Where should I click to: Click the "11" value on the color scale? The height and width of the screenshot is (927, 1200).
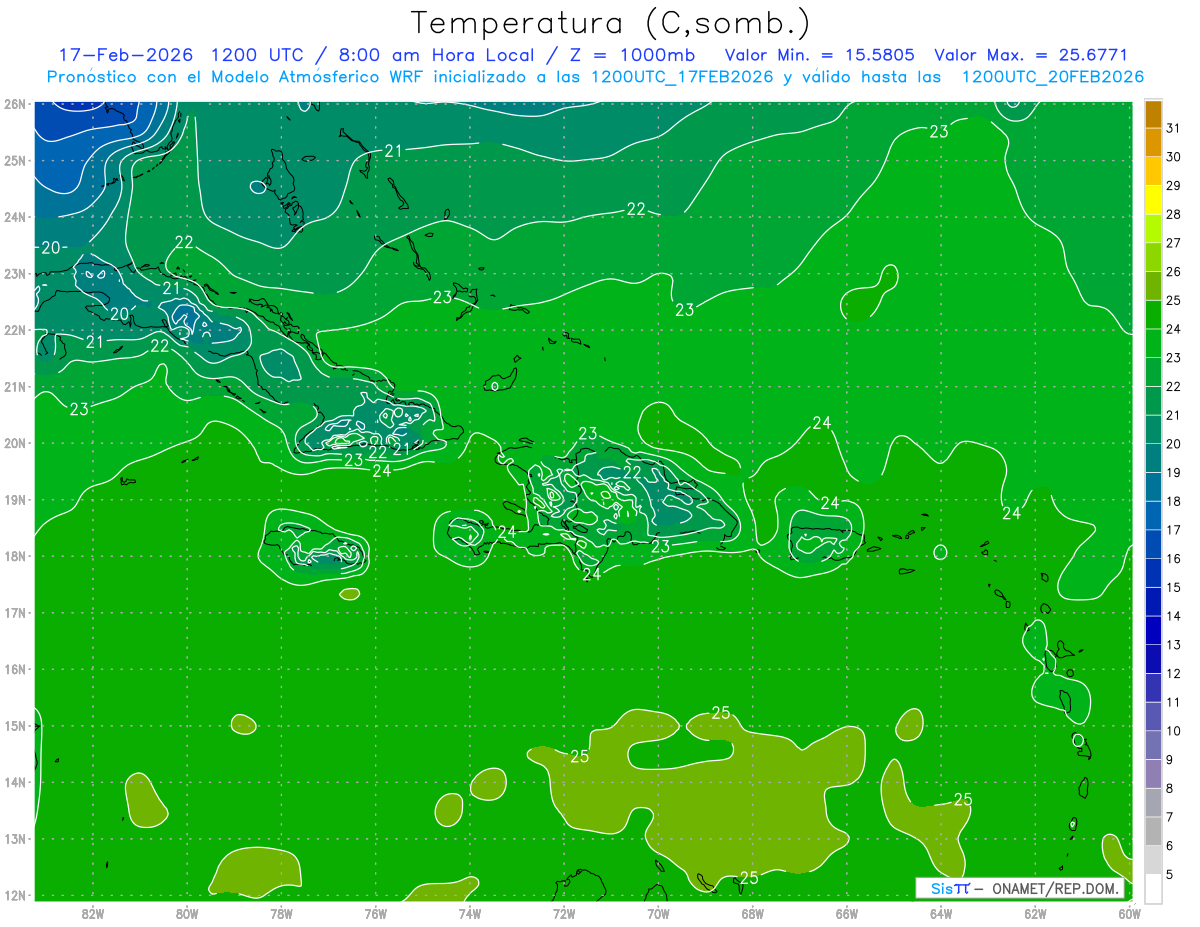click(1173, 702)
